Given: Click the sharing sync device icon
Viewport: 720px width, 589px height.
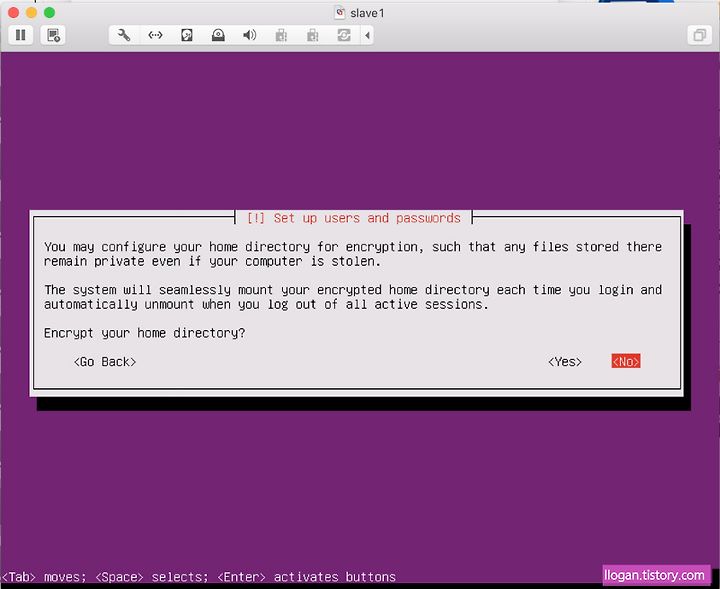Looking at the screenshot, I should (343, 35).
